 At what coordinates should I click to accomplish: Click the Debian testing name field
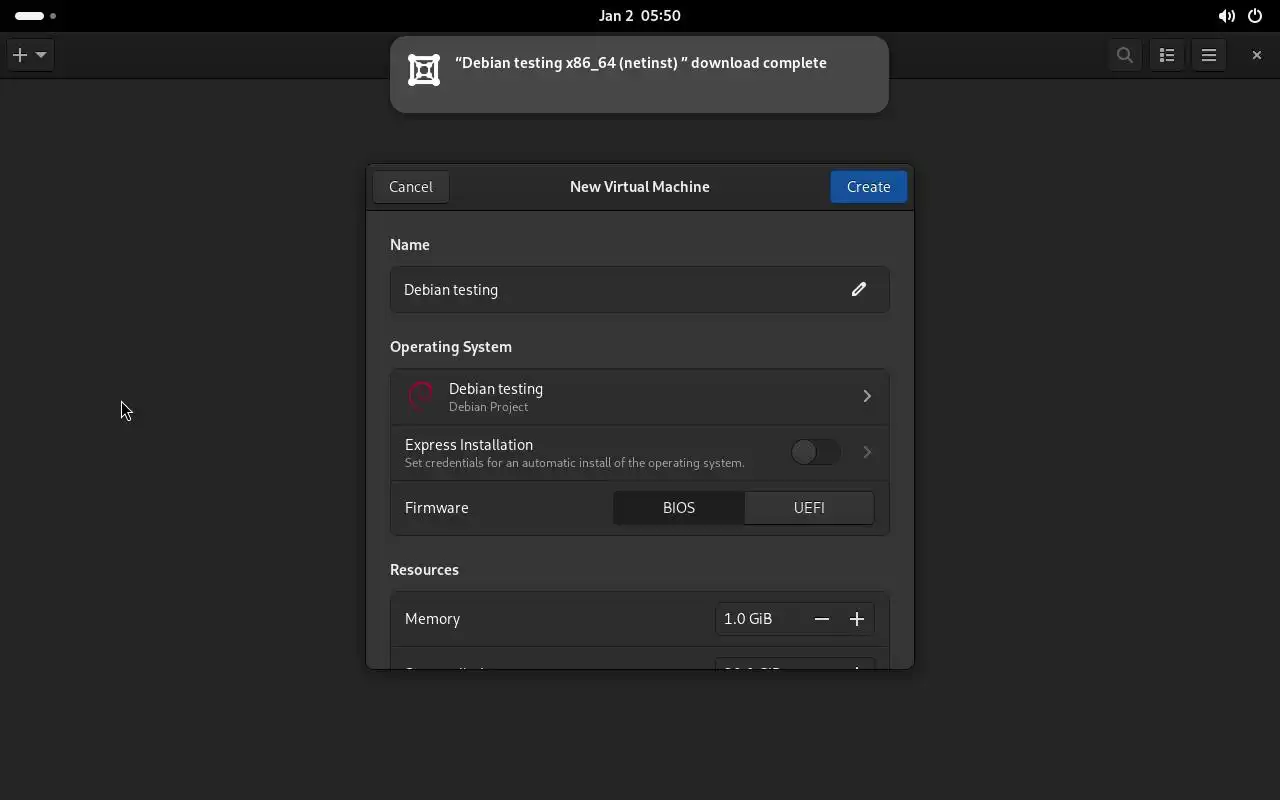(x=640, y=289)
